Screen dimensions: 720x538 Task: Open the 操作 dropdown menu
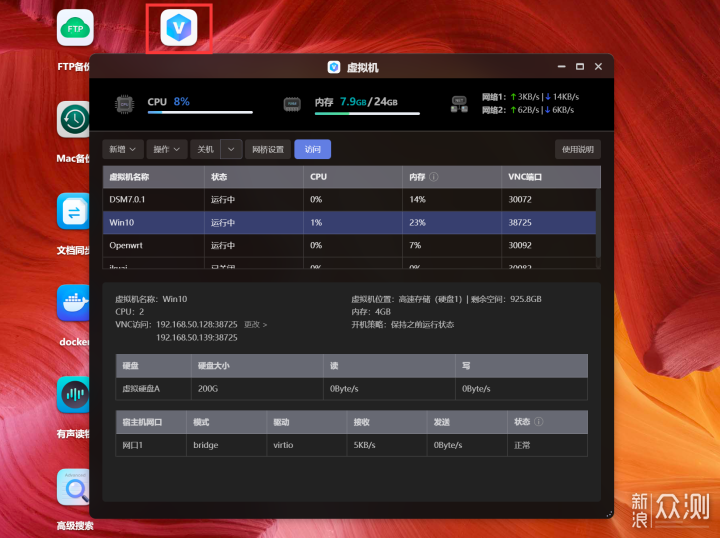(x=167, y=149)
